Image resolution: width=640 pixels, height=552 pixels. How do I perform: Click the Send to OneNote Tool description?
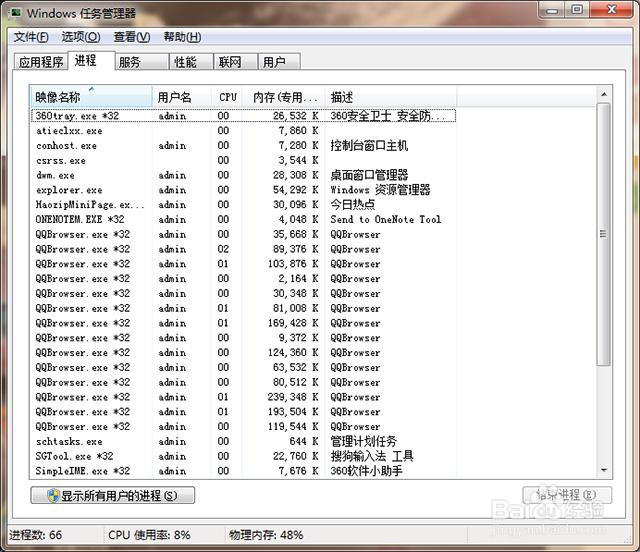point(386,219)
